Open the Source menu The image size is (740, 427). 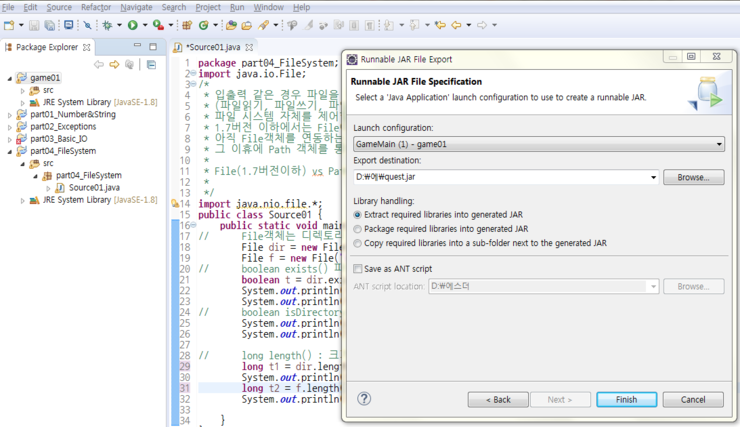[x=59, y=7]
